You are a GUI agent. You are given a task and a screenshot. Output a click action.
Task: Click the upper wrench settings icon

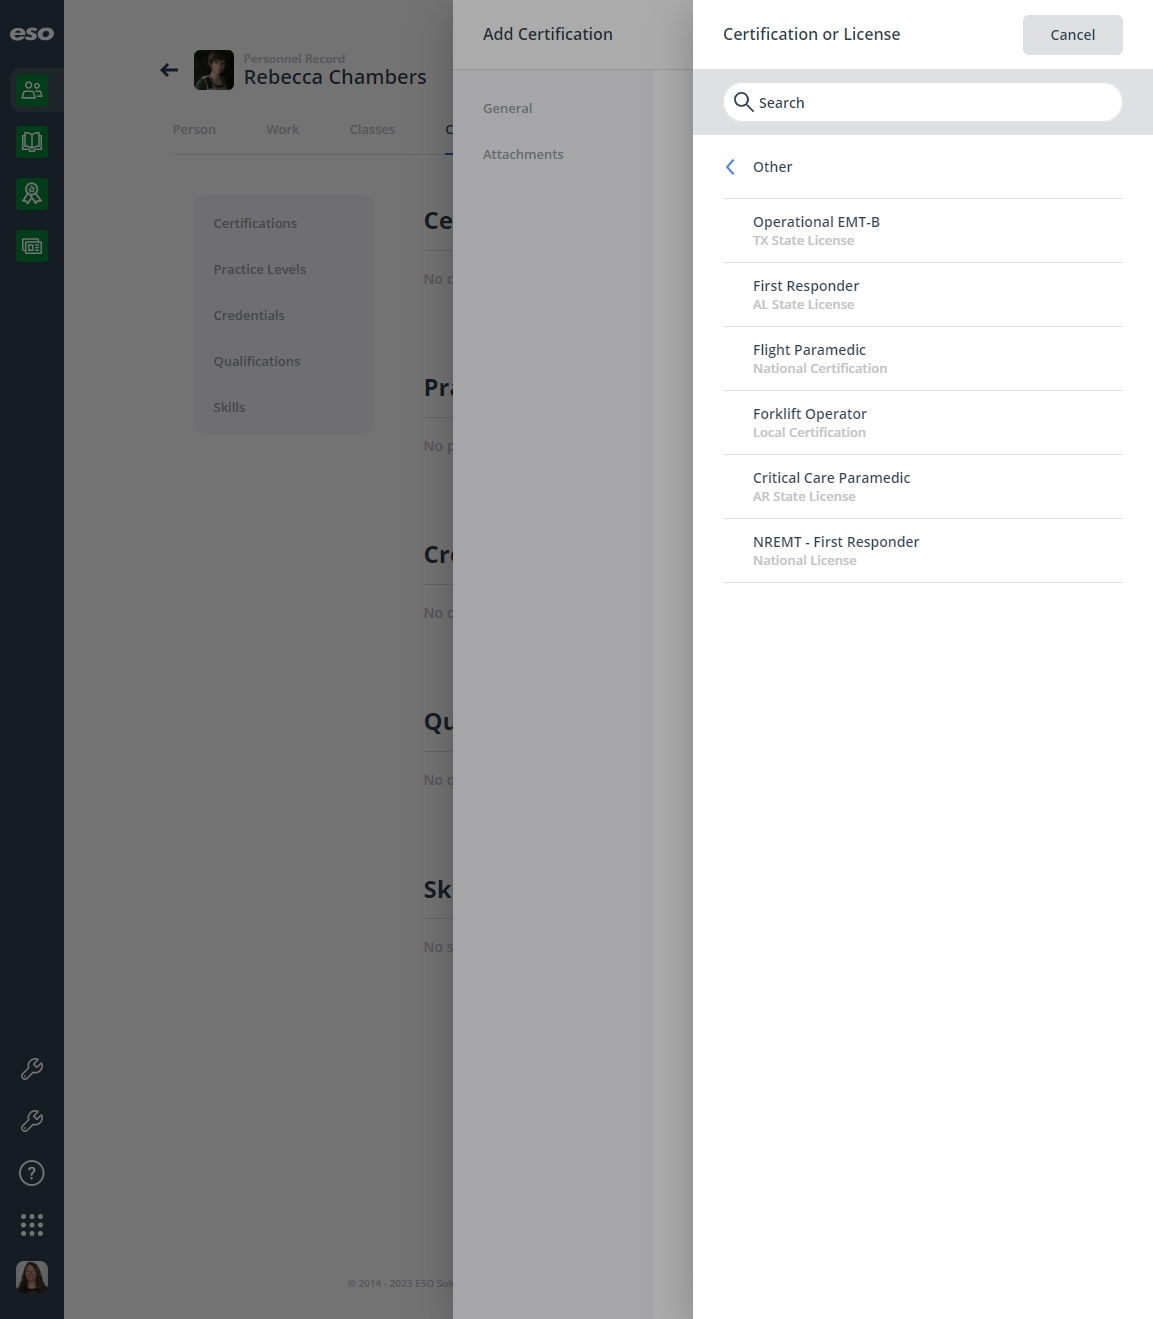pyautogui.click(x=32, y=1069)
